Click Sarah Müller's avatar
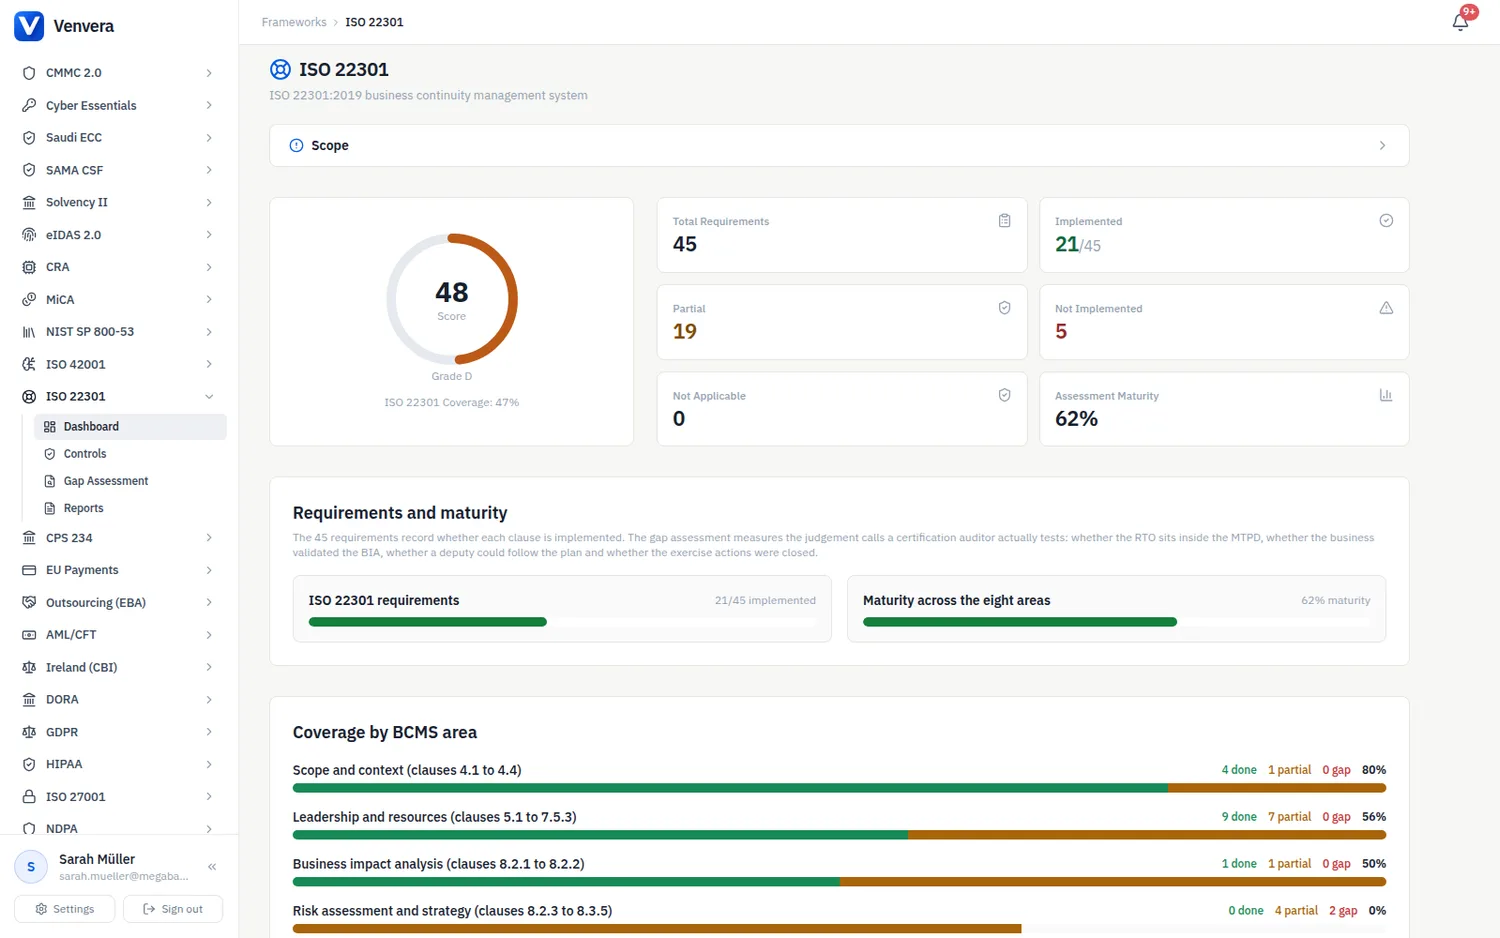 [x=31, y=867]
